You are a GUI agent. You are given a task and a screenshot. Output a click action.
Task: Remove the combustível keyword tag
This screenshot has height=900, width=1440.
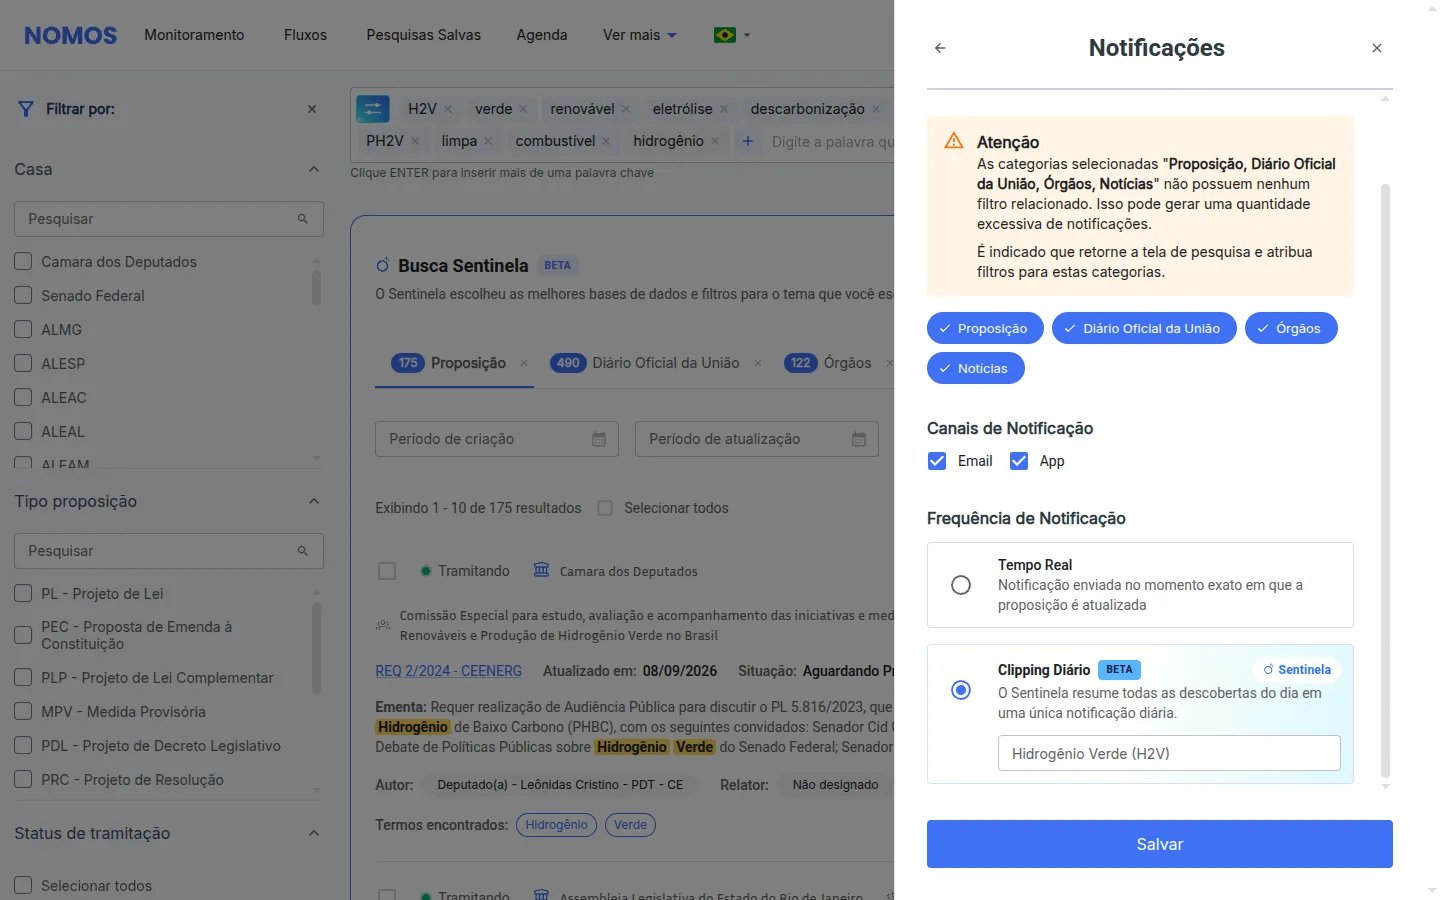(x=606, y=141)
